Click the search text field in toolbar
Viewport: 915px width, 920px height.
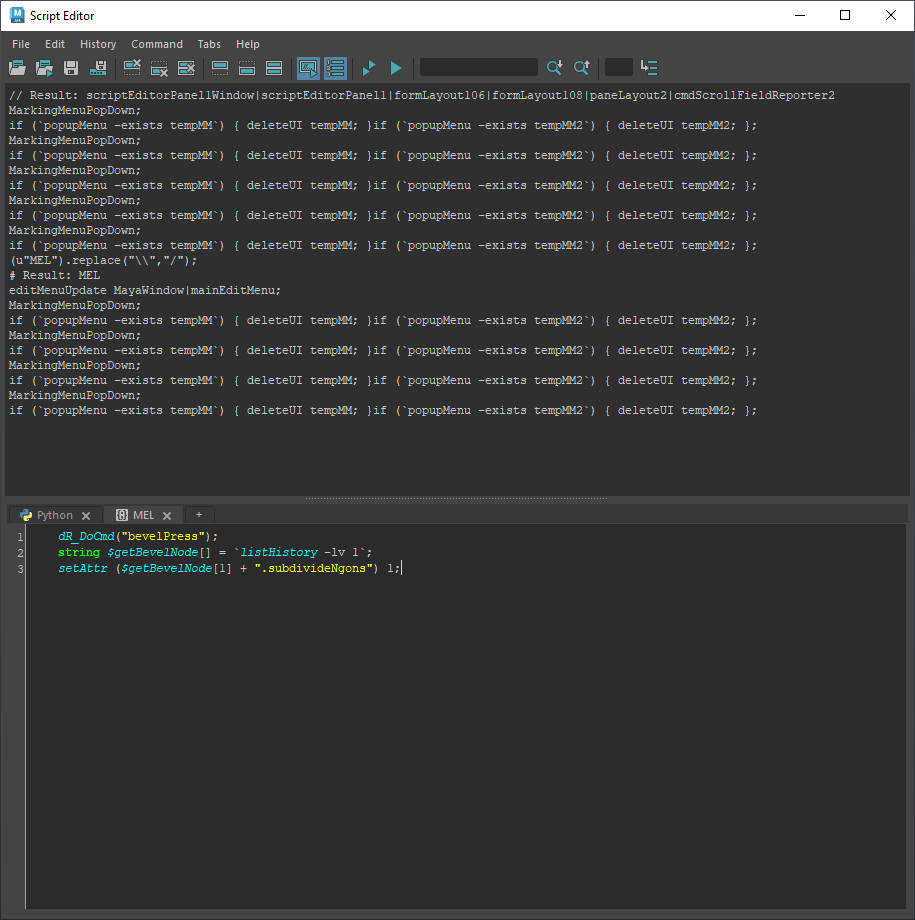(478, 68)
